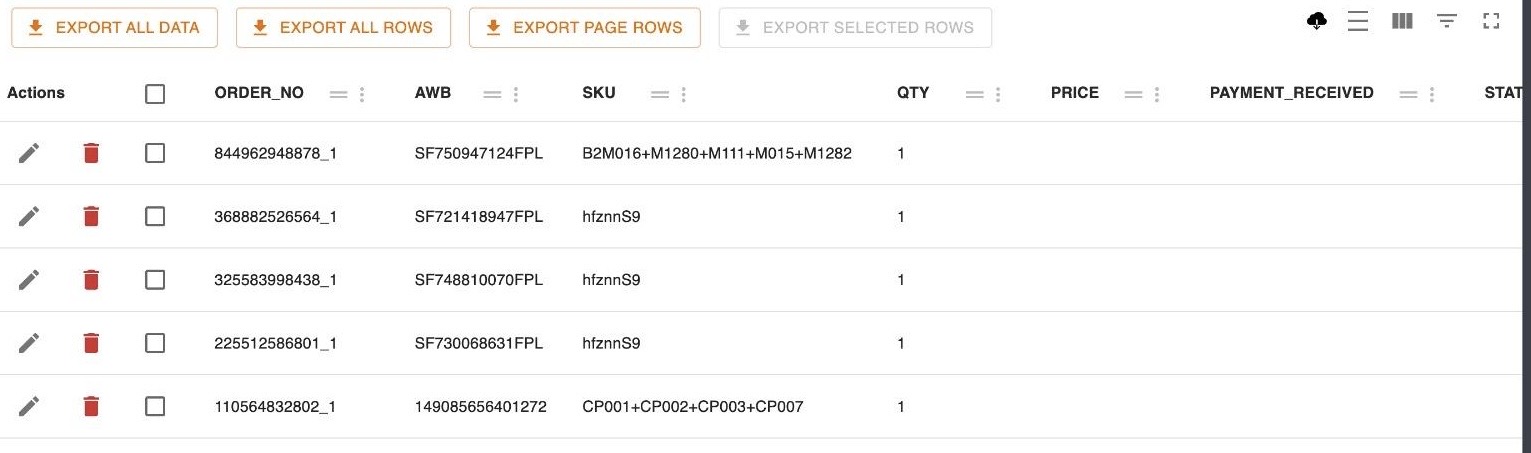Open PAYMENT_REQUIRED column actions menu

click(1432, 94)
